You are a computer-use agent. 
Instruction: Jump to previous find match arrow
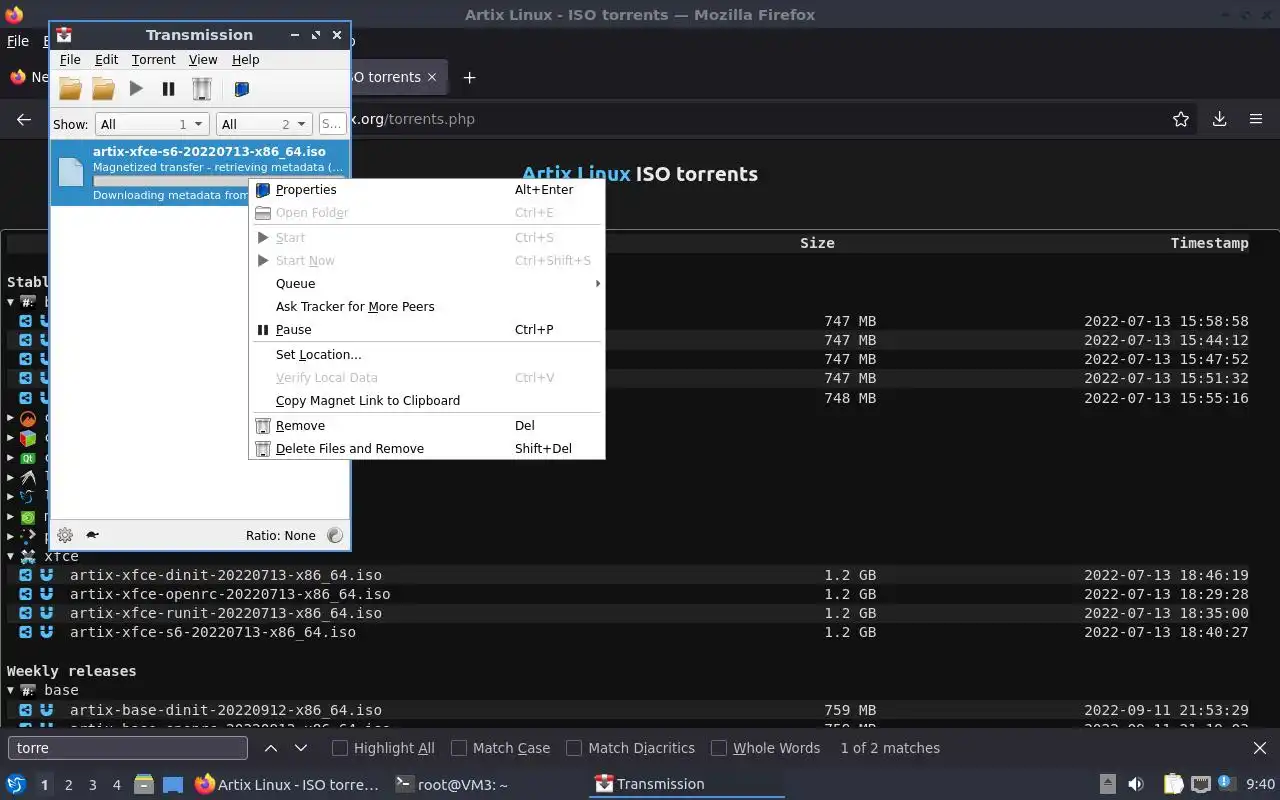(271, 748)
